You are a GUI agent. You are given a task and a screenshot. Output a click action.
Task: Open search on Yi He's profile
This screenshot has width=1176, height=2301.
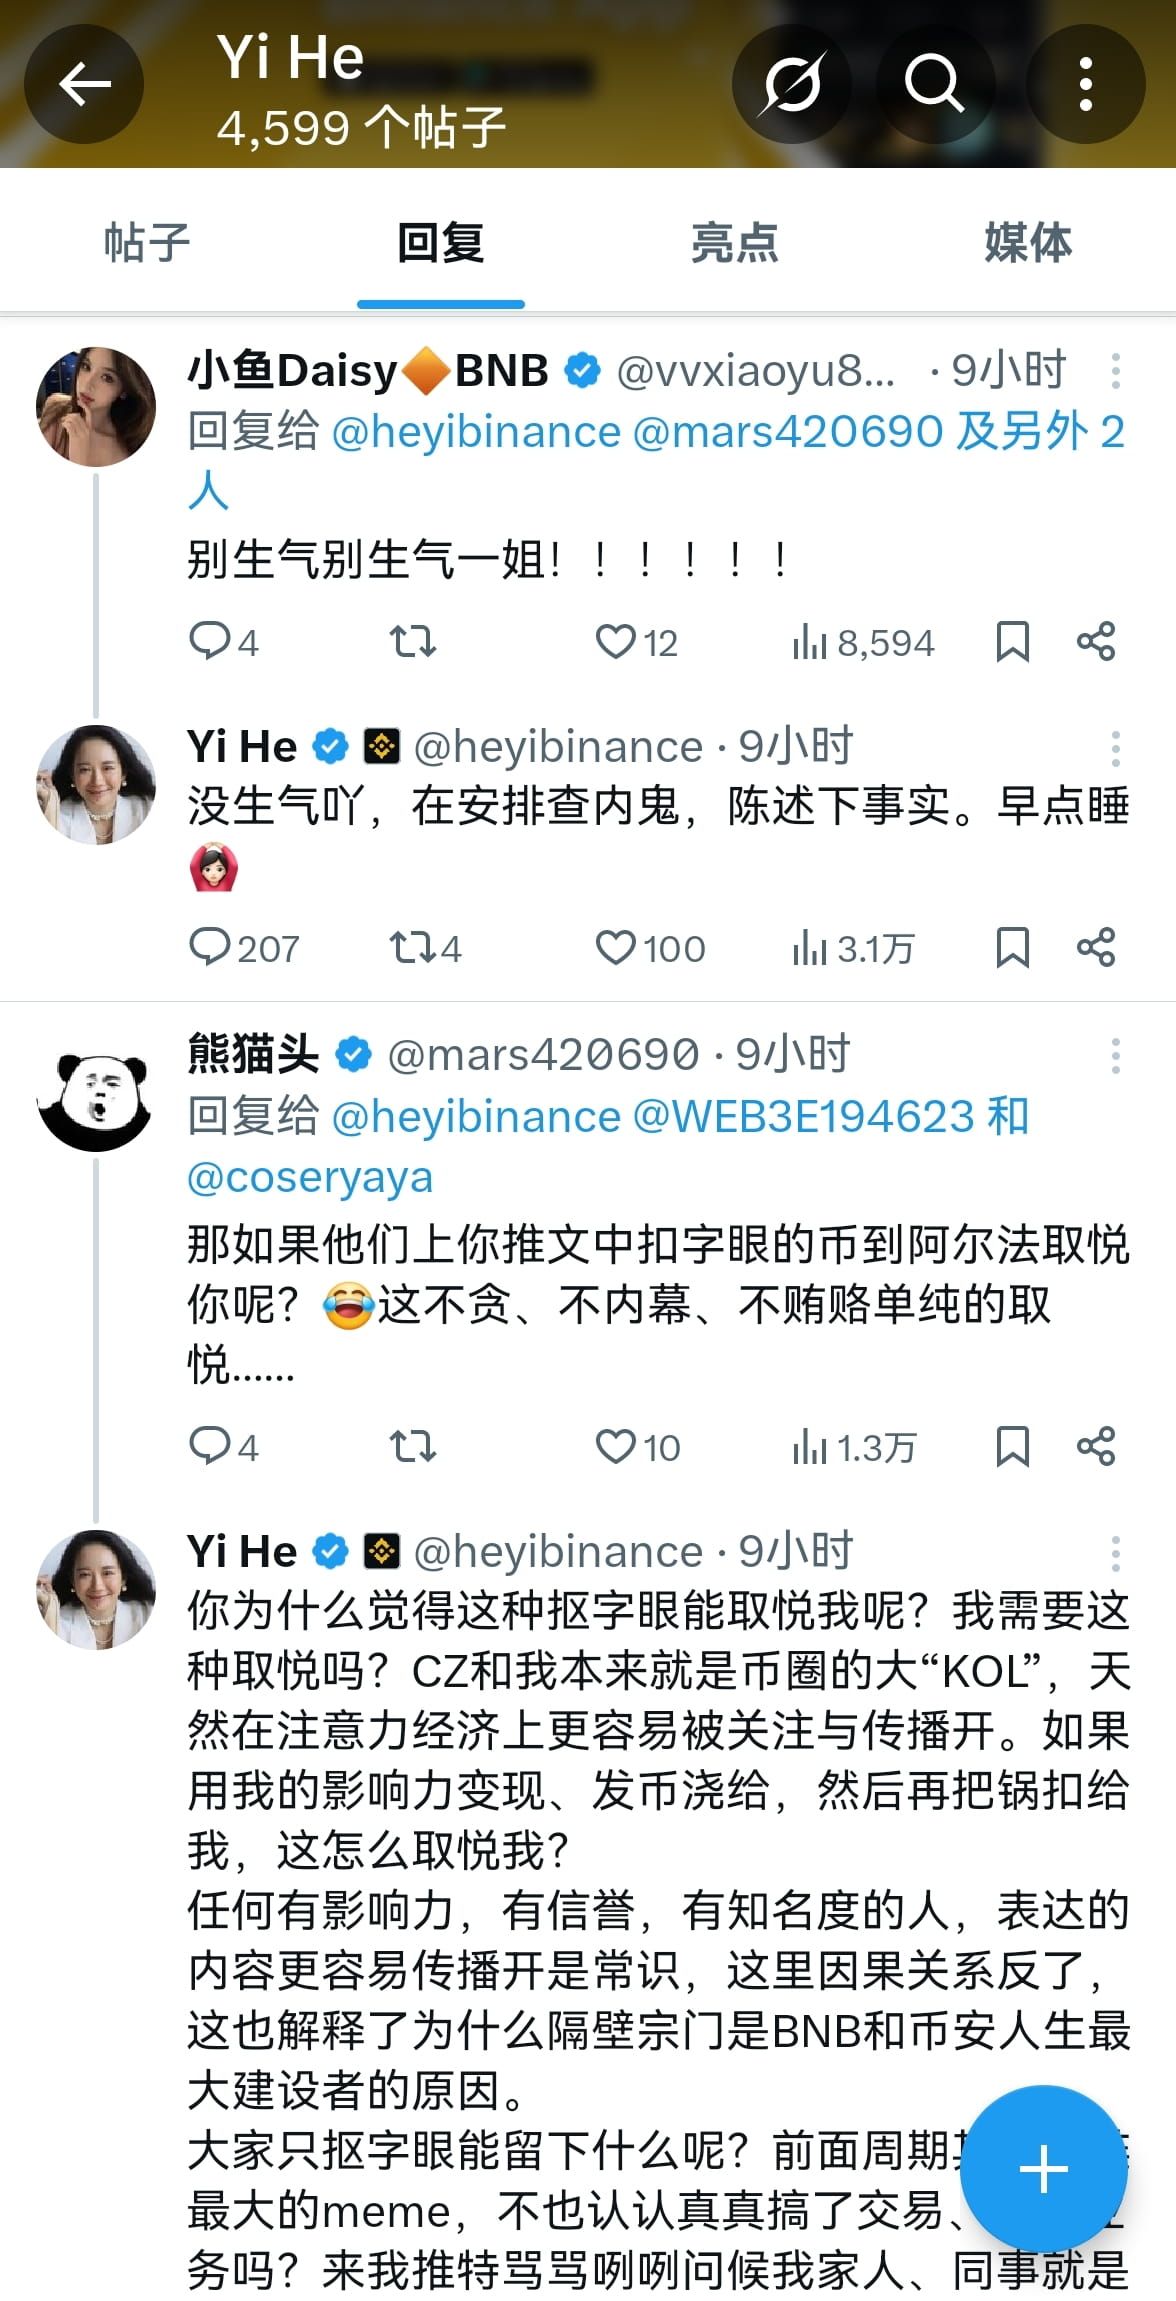[934, 84]
